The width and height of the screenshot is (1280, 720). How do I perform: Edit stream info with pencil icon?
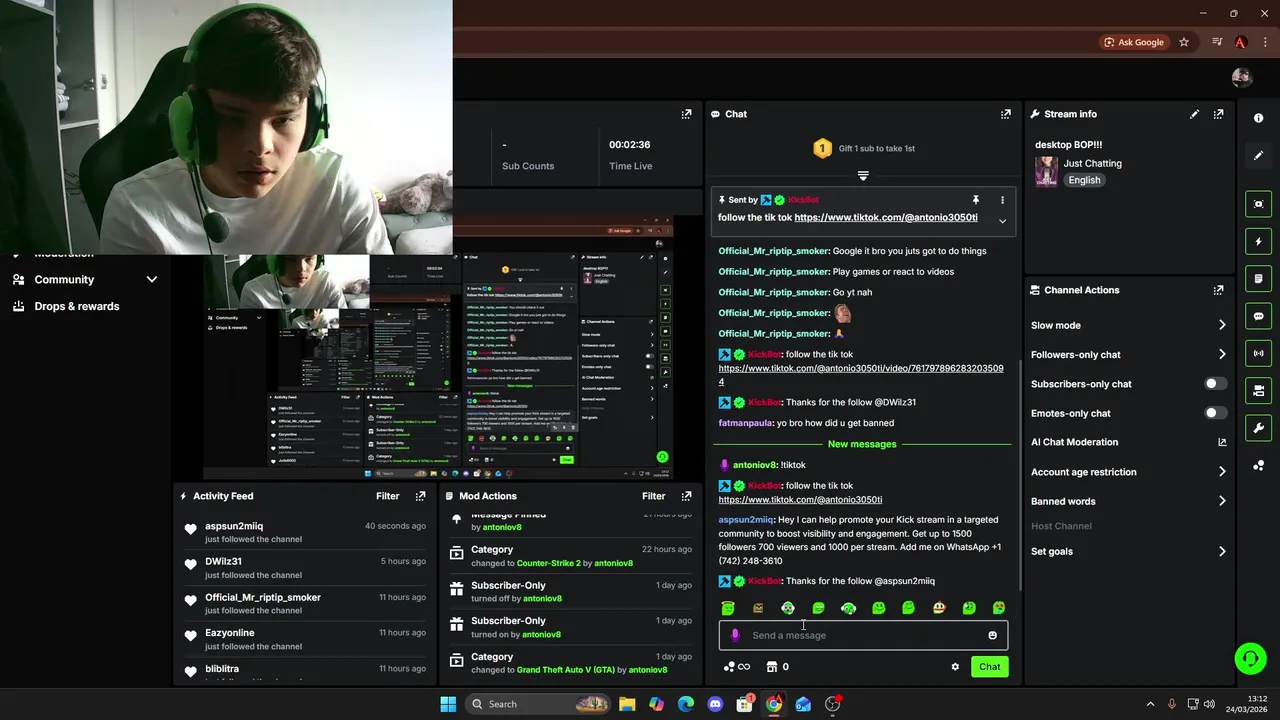point(1194,114)
